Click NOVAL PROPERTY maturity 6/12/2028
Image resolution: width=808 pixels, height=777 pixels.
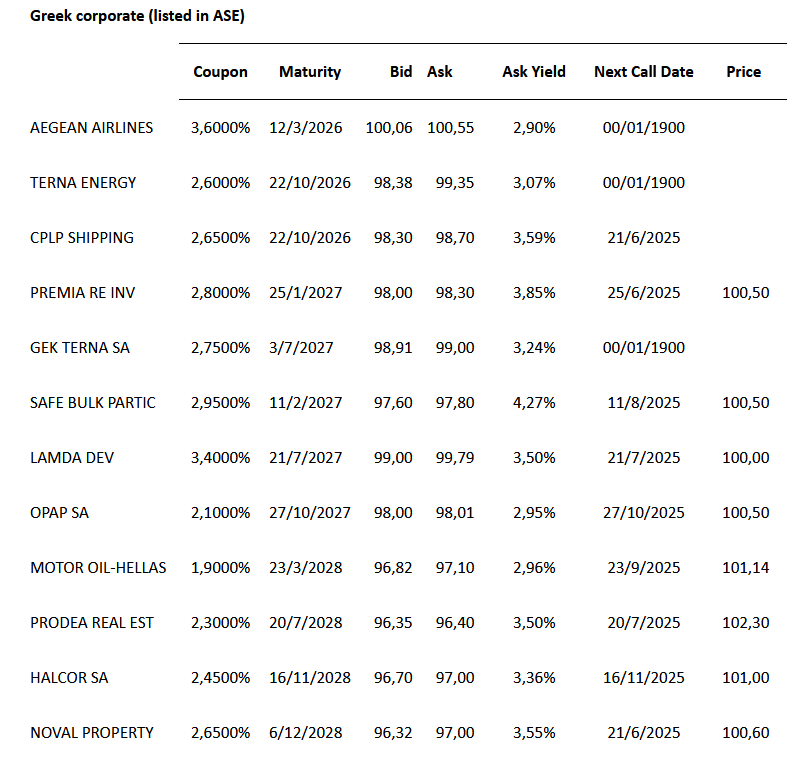click(306, 733)
